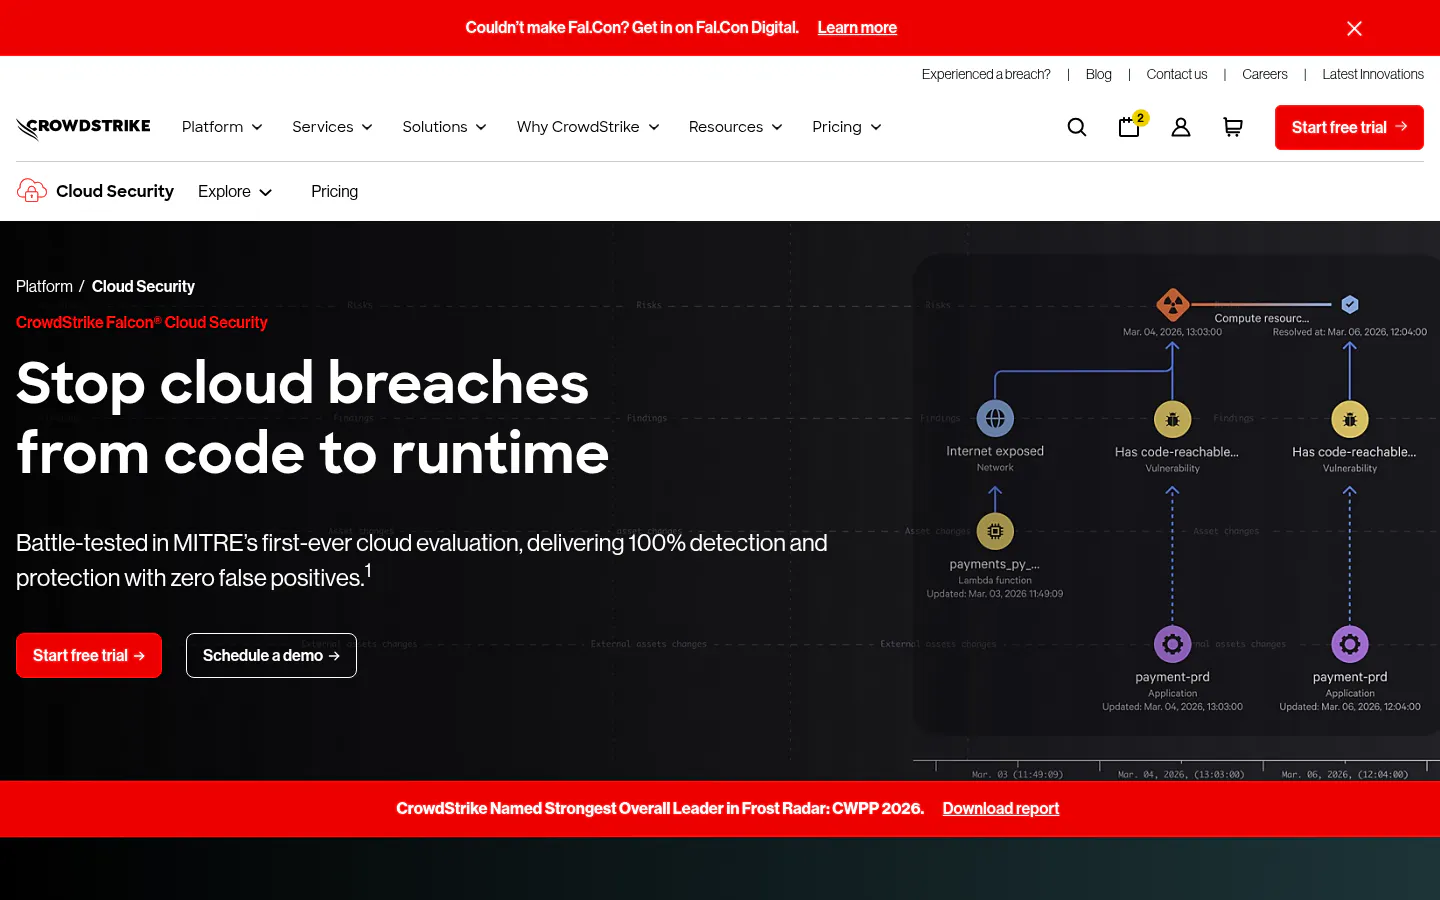Click Start free trial in the header
Image resolution: width=1440 pixels, height=900 pixels.
(x=1349, y=127)
